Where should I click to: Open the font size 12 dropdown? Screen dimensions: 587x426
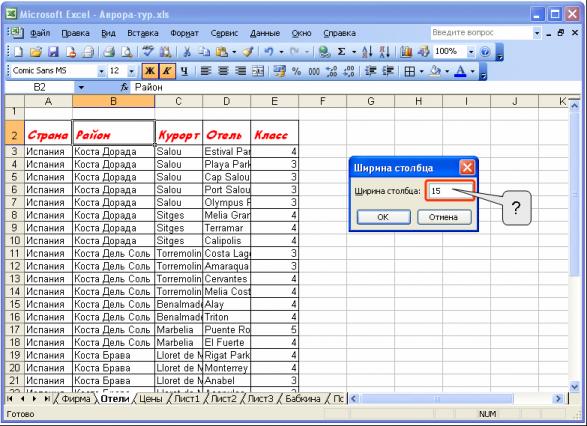pyautogui.click(x=131, y=71)
